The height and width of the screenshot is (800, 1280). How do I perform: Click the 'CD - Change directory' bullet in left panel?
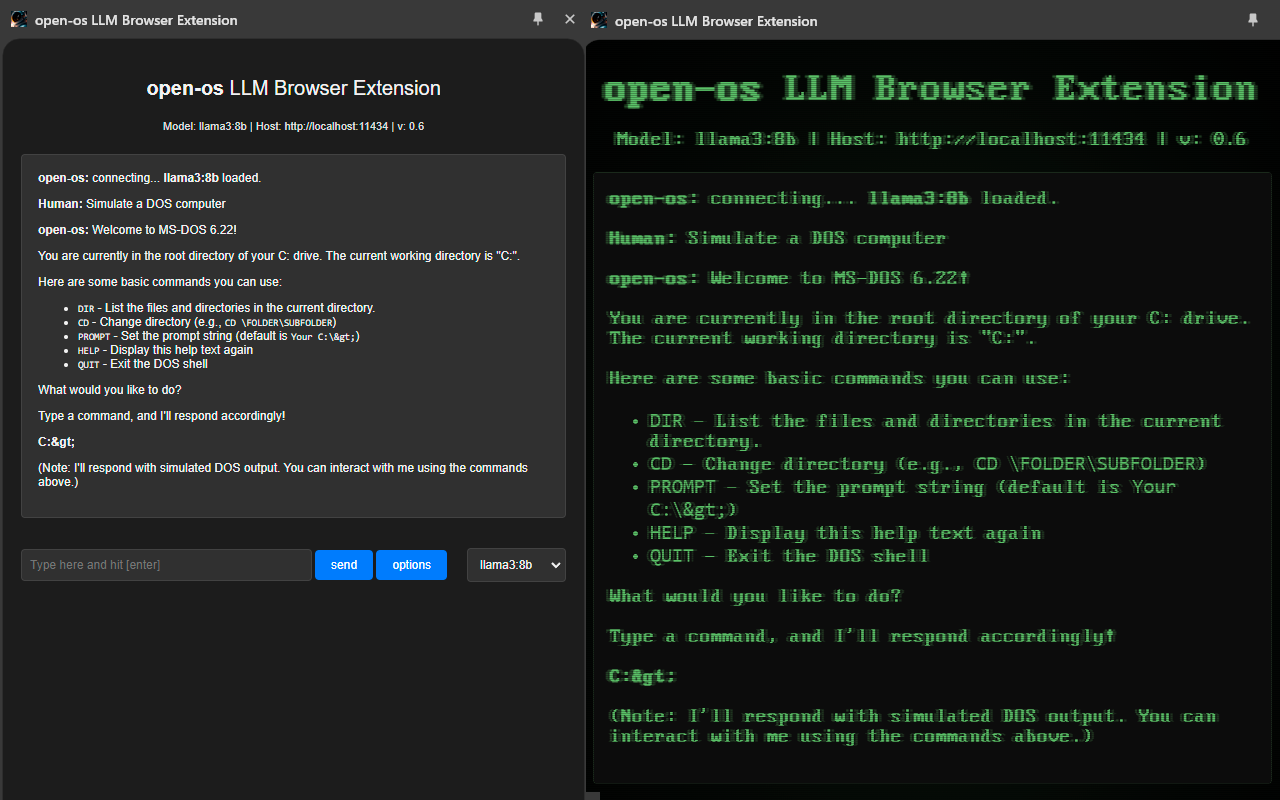[x=207, y=322]
